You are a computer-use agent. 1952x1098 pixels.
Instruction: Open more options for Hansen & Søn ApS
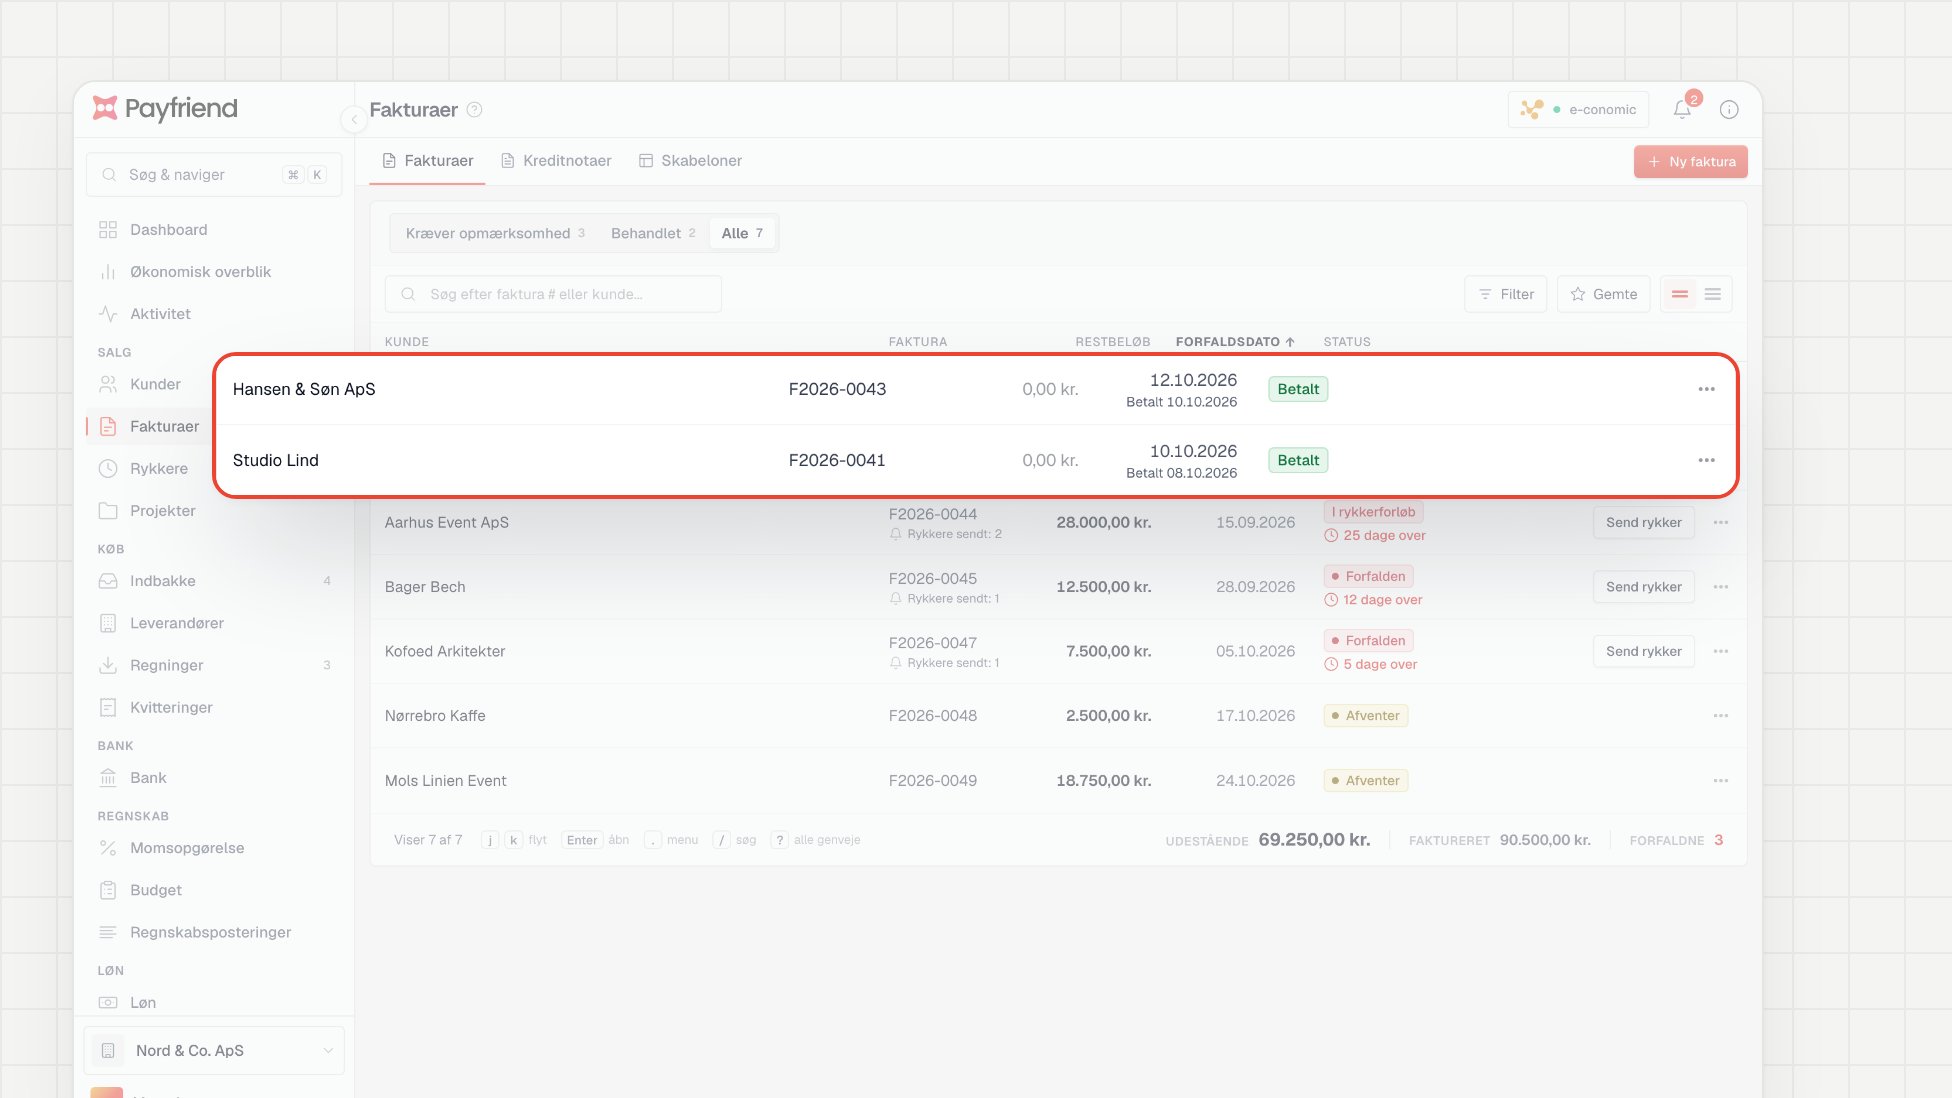point(1706,389)
